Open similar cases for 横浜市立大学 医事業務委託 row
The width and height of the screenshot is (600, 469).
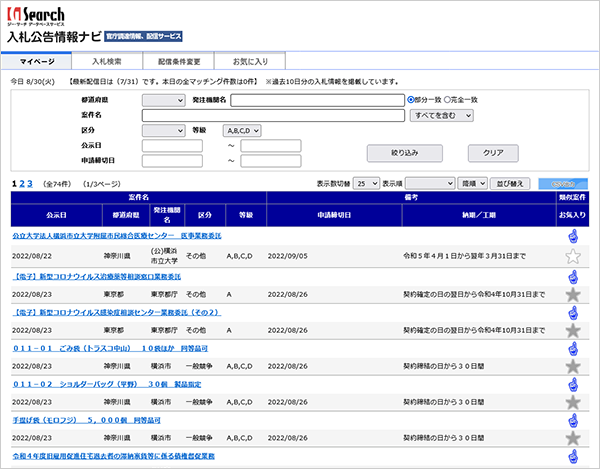point(573,236)
